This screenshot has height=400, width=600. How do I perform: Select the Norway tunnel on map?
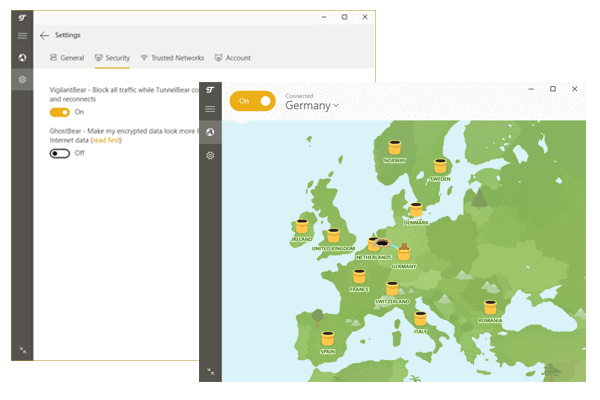[x=395, y=147]
